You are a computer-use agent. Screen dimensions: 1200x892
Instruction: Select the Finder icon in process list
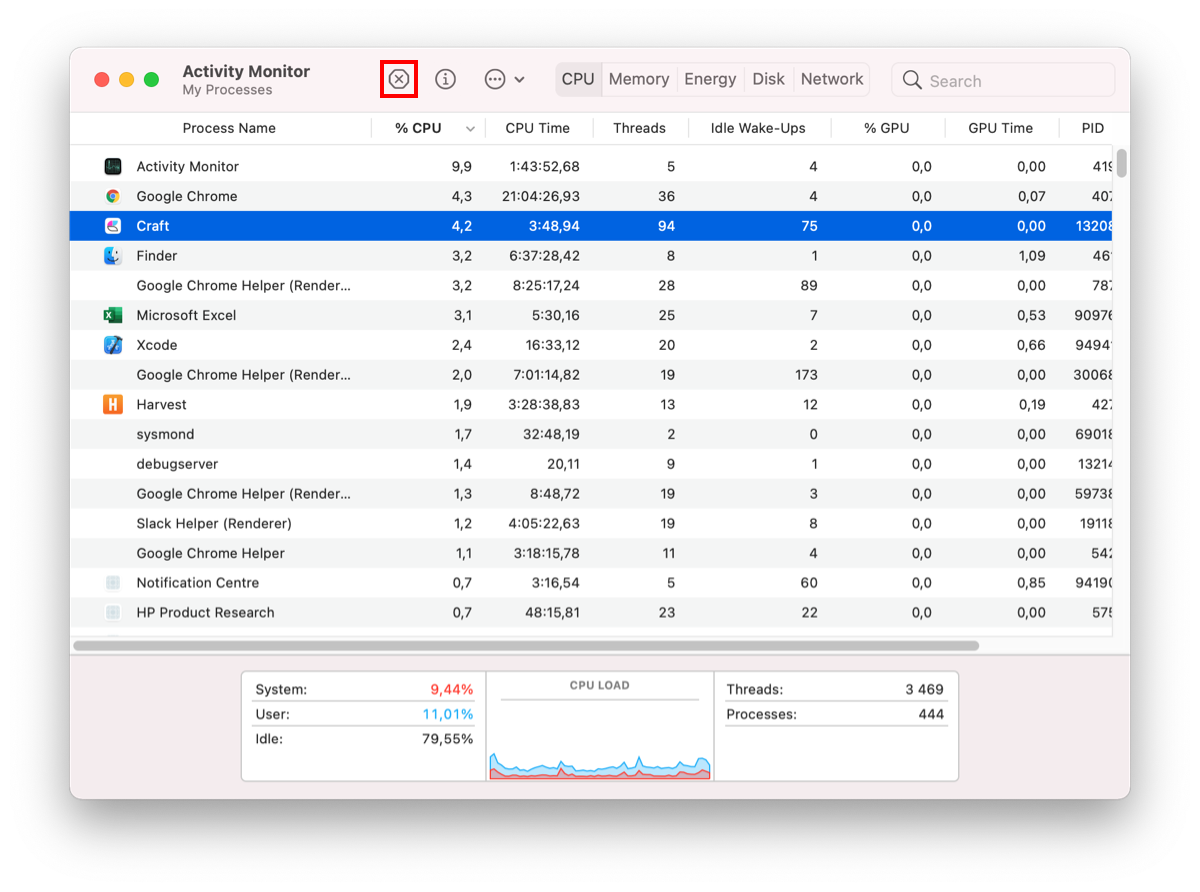click(112, 256)
